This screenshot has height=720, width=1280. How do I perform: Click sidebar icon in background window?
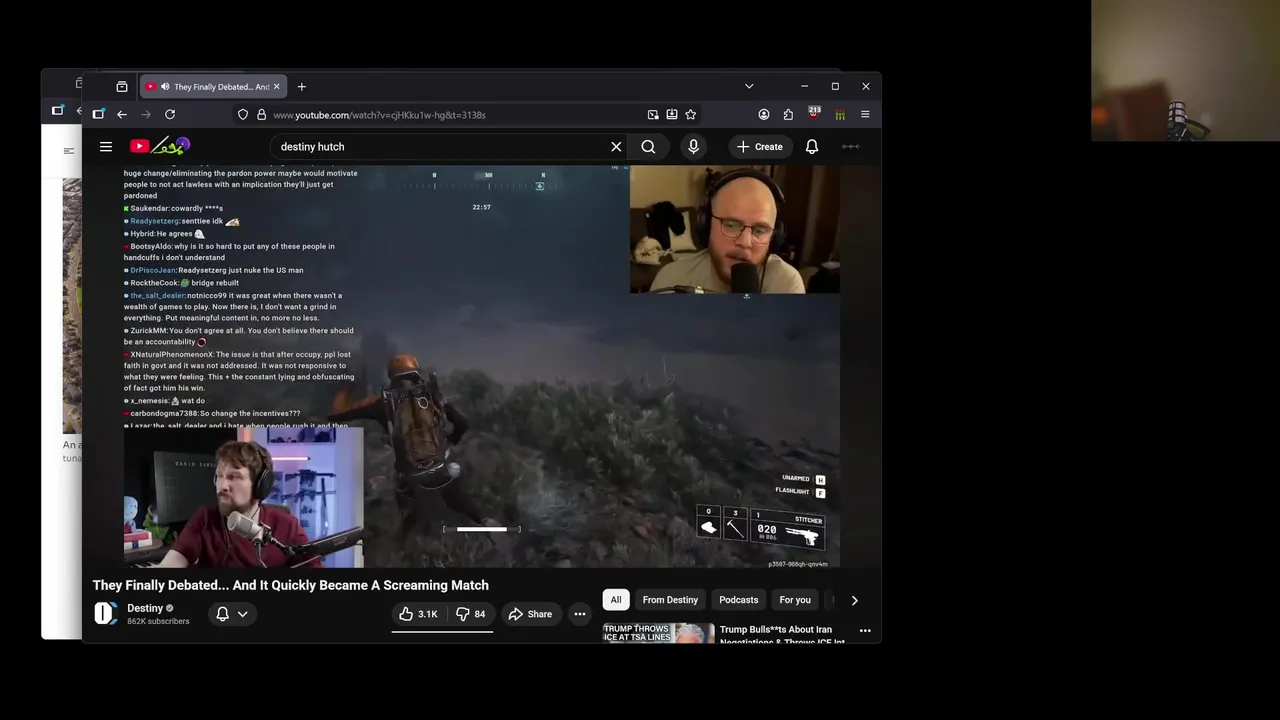coord(58,110)
